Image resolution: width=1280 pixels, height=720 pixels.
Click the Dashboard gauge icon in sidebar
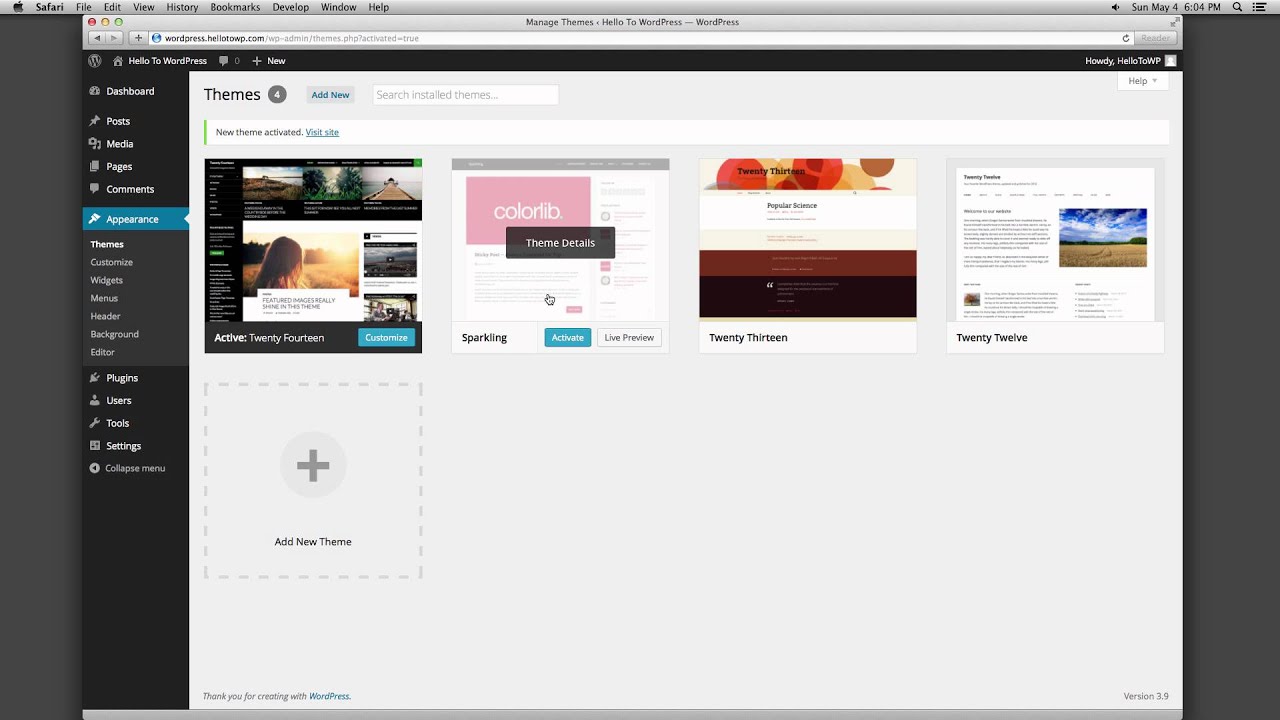(x=95, y=91)
